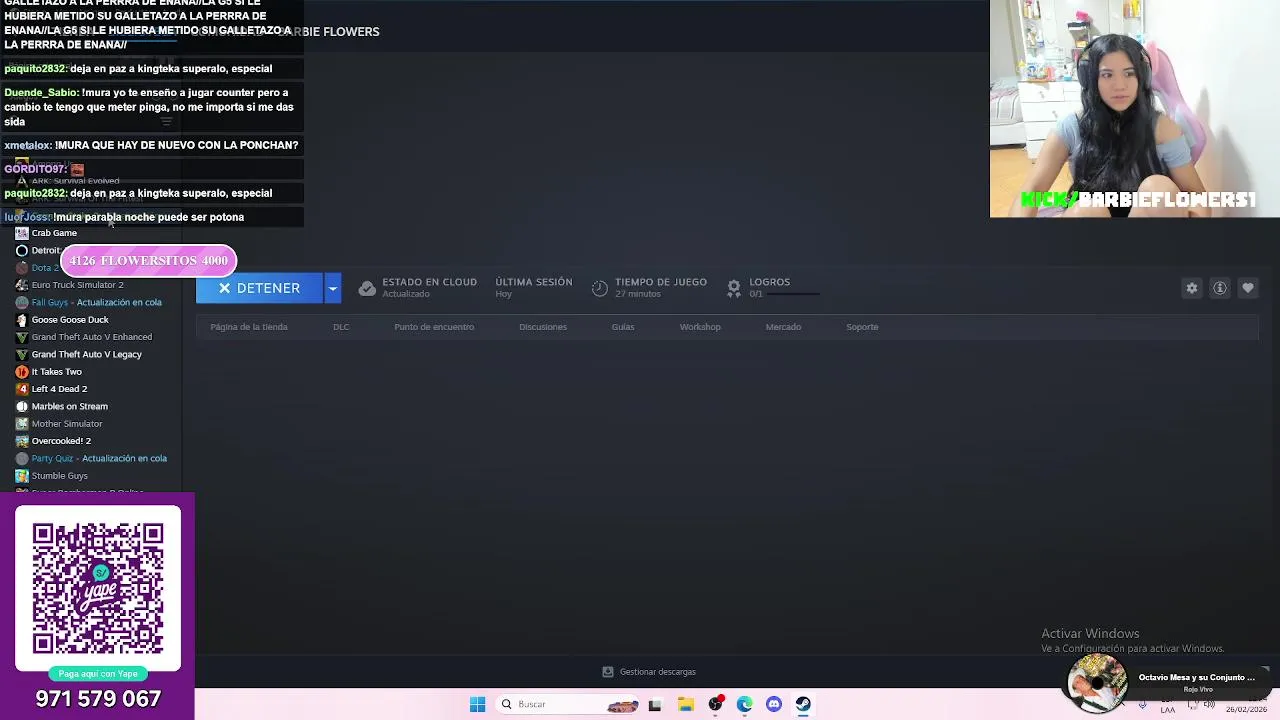Click the It Takes Two icon
Screen dimensions: 1280x720
22,372
